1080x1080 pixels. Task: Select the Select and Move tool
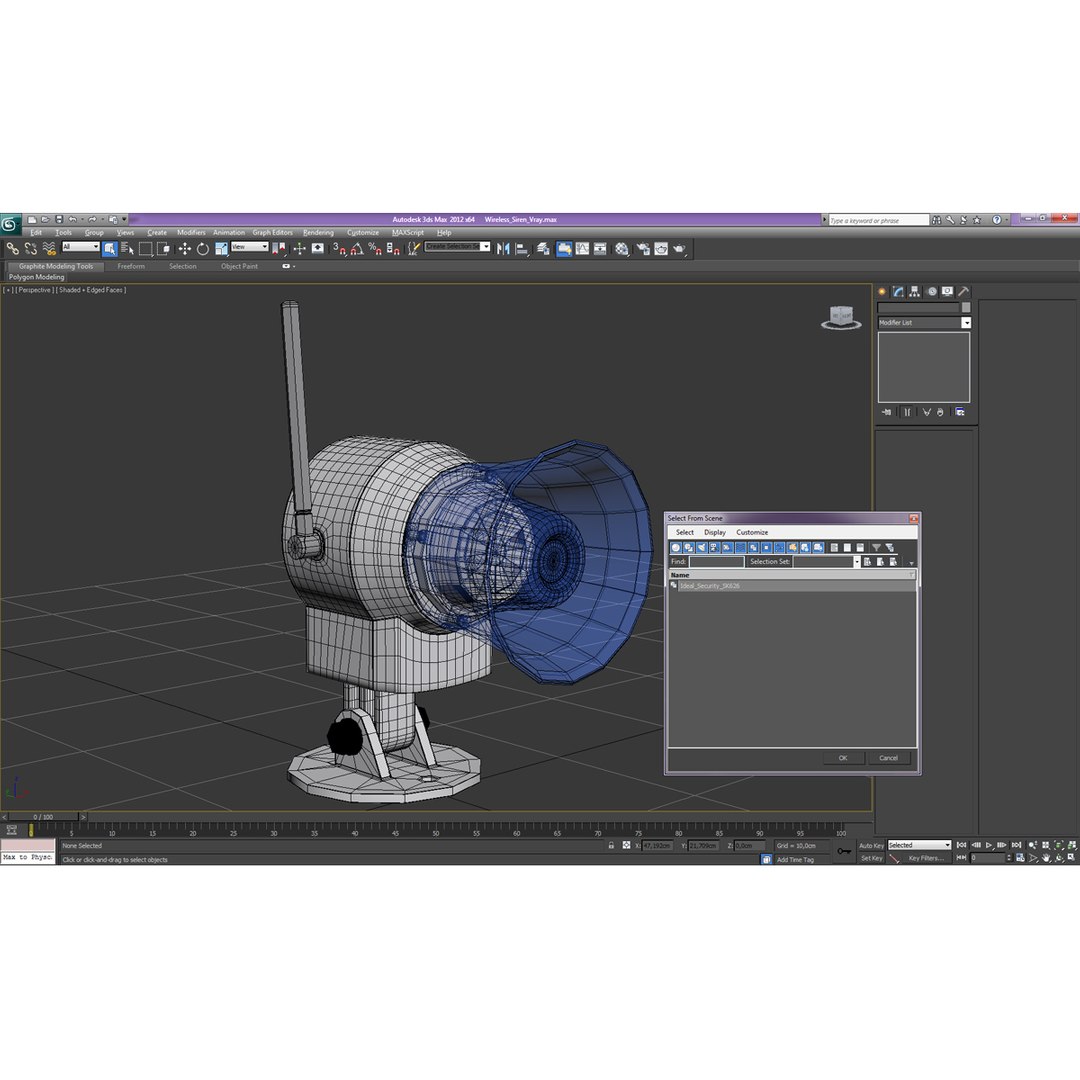click(x=185, y=249)
